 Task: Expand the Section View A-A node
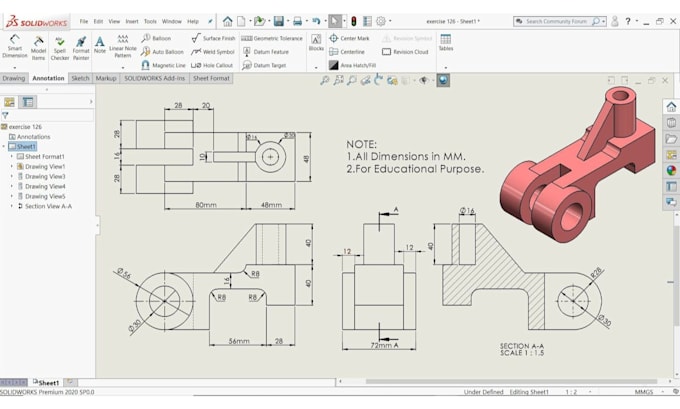[12, 206]
